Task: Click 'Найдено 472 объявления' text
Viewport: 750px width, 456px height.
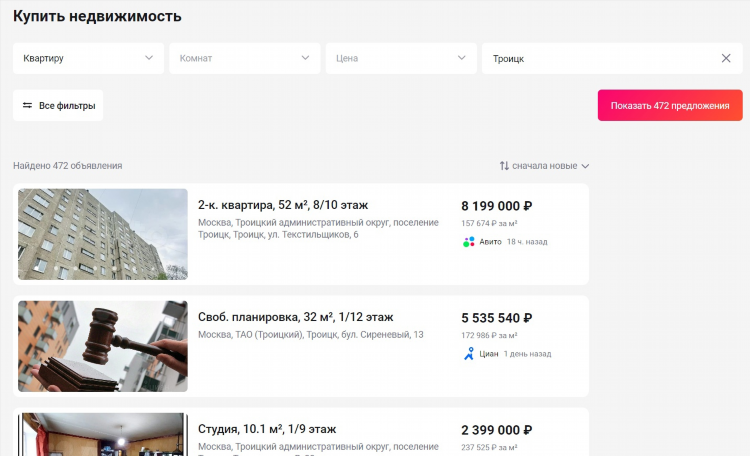Action: pos(67,166)
